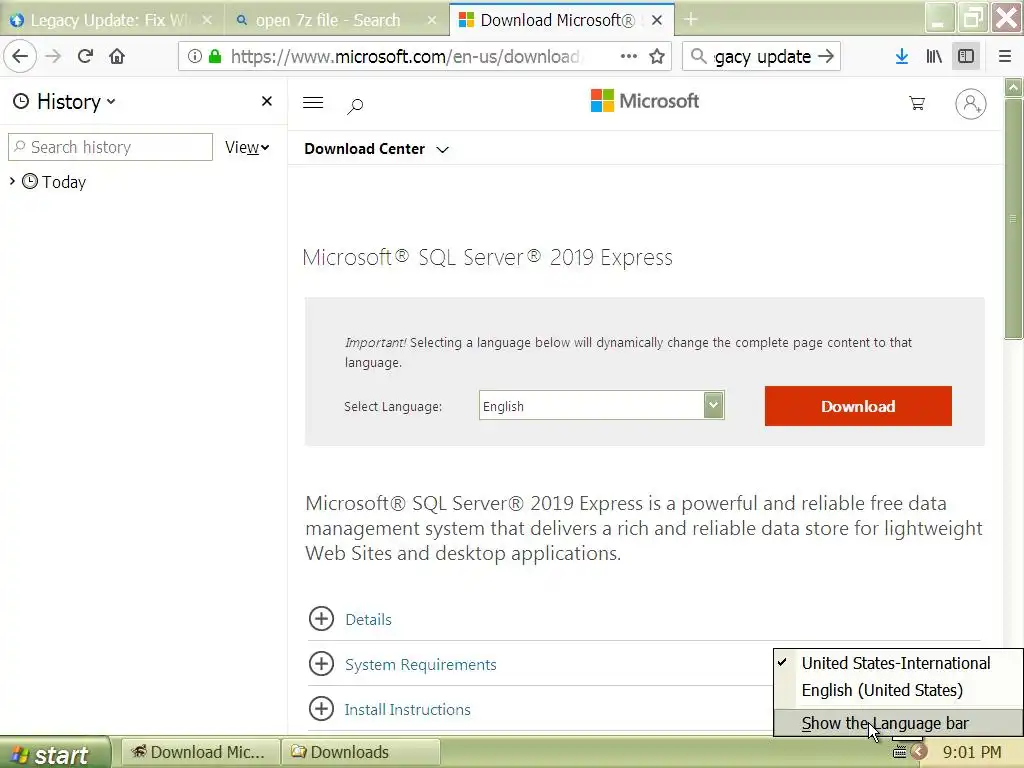
Task: Click the page vertical scrollbar thumb
Action: pyautogui.click(x=1013, y=219)
